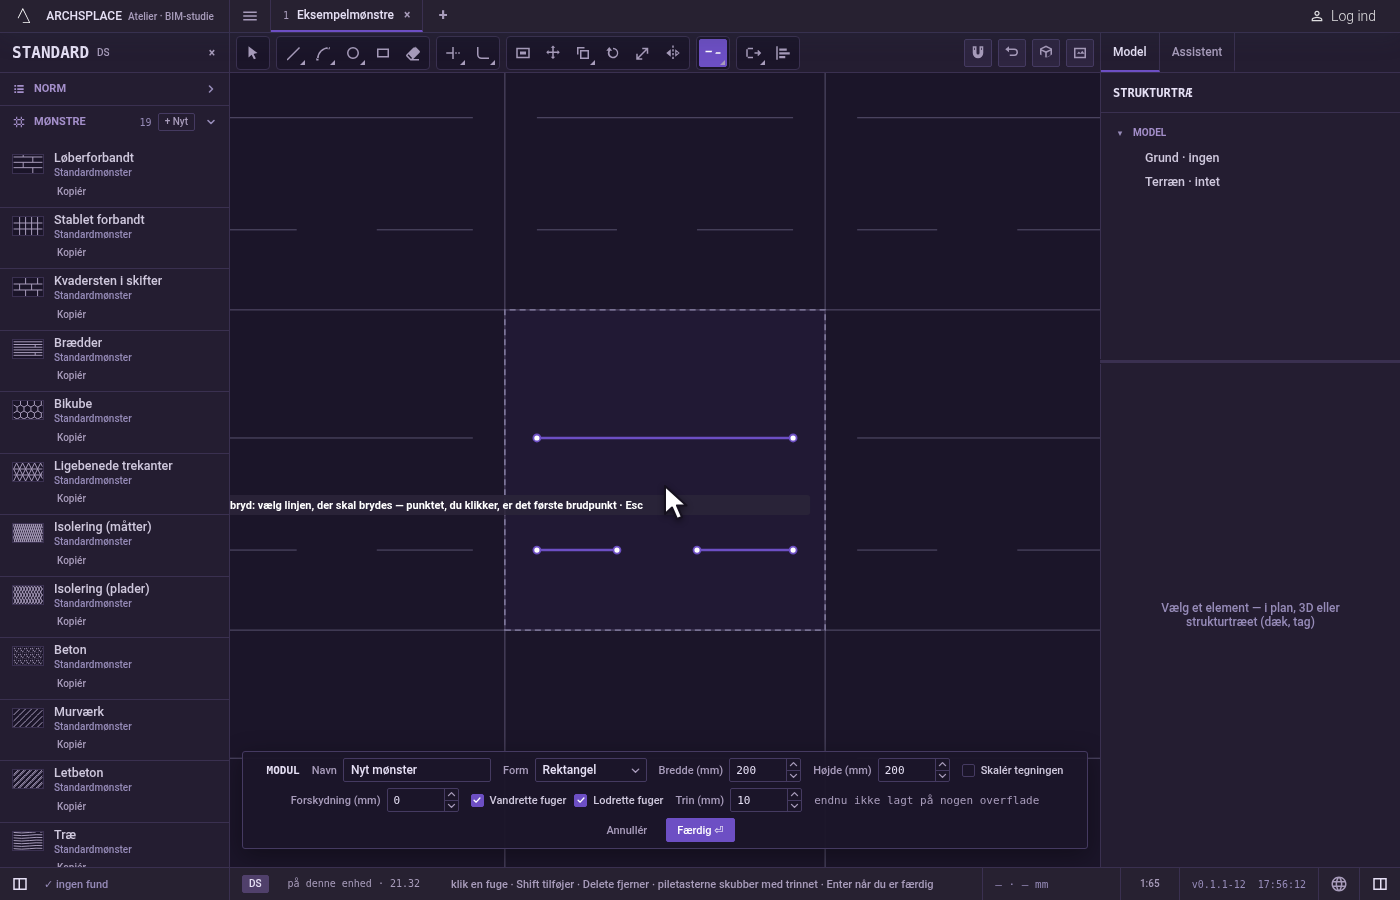This screenshot has width=1400, height=900.
Task: Open the Form dropdown set to Rektangel
Action: [x=591, y=770]
